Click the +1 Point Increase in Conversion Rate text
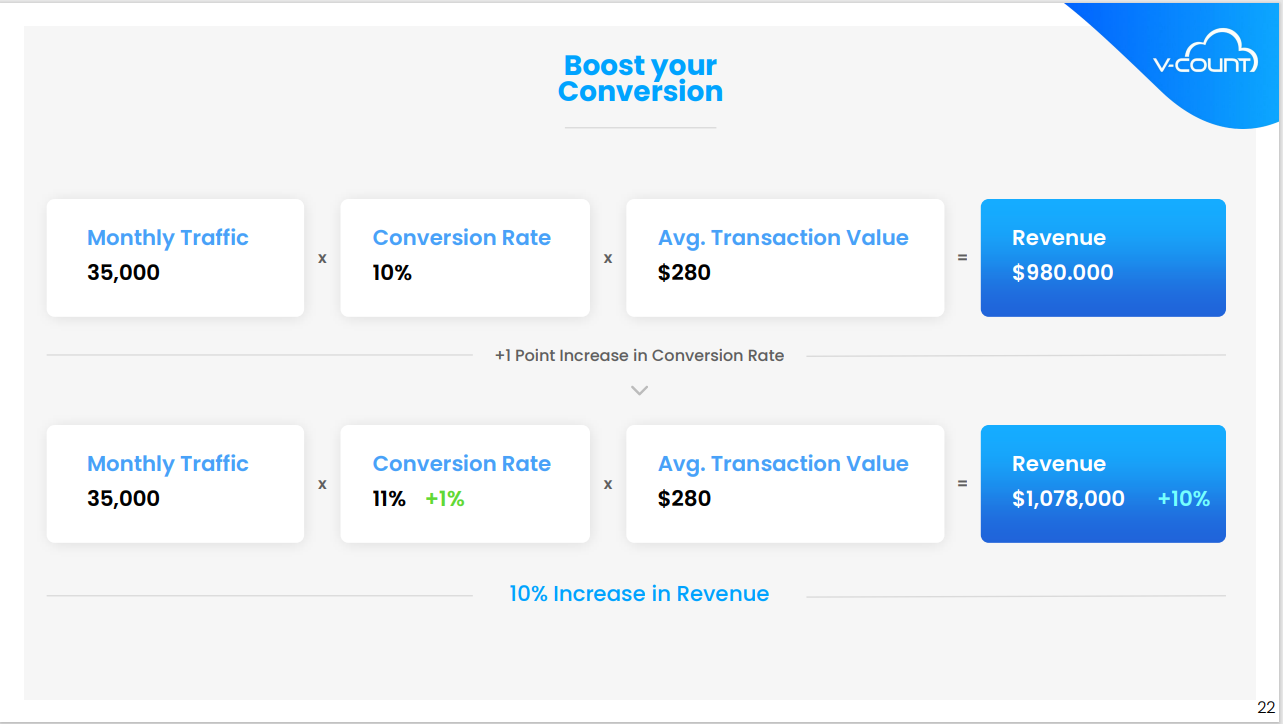 click(639, 355)
